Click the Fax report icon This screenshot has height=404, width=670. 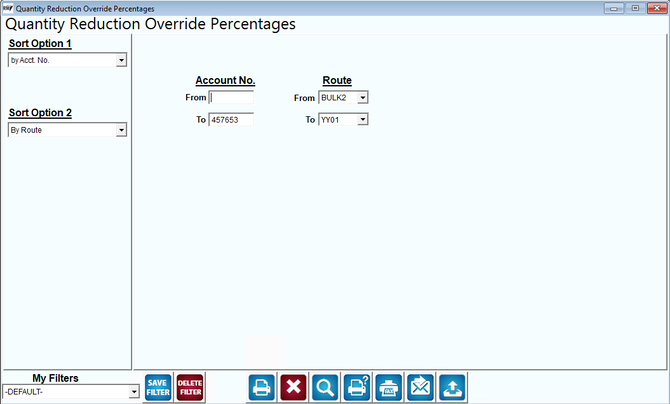pyautogui.click(x=389, y=388)
